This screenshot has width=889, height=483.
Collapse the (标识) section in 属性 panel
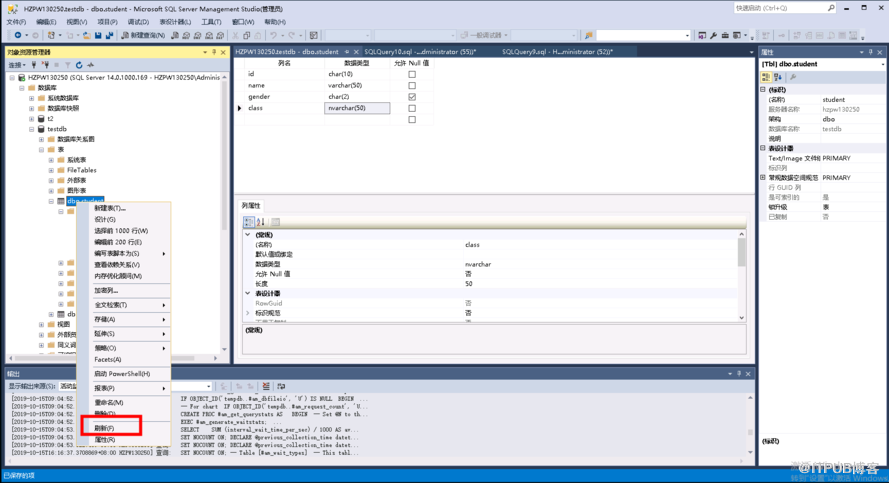coord(763,89)
